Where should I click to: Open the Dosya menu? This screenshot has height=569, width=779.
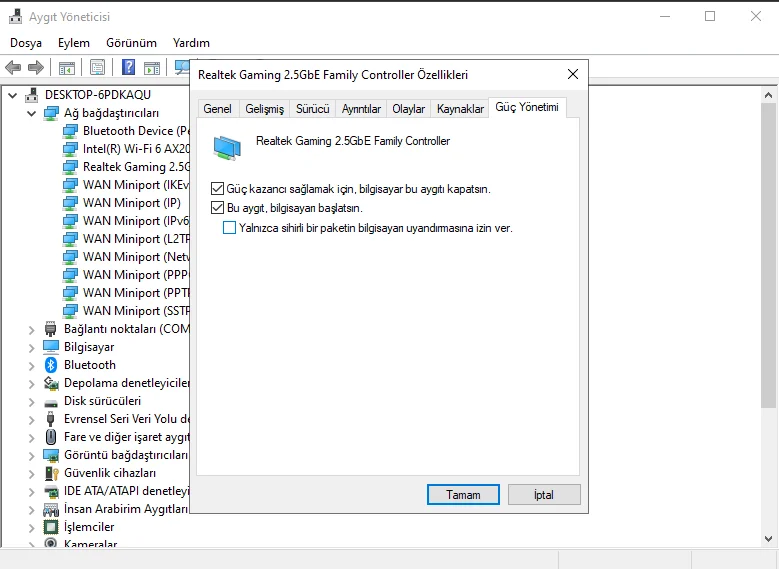26,43
